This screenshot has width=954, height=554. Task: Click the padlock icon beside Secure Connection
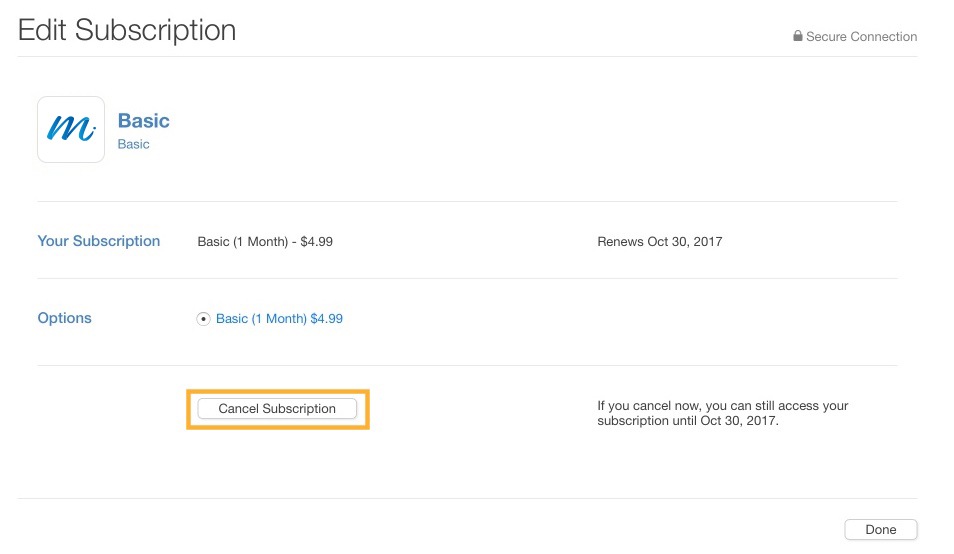797,36
